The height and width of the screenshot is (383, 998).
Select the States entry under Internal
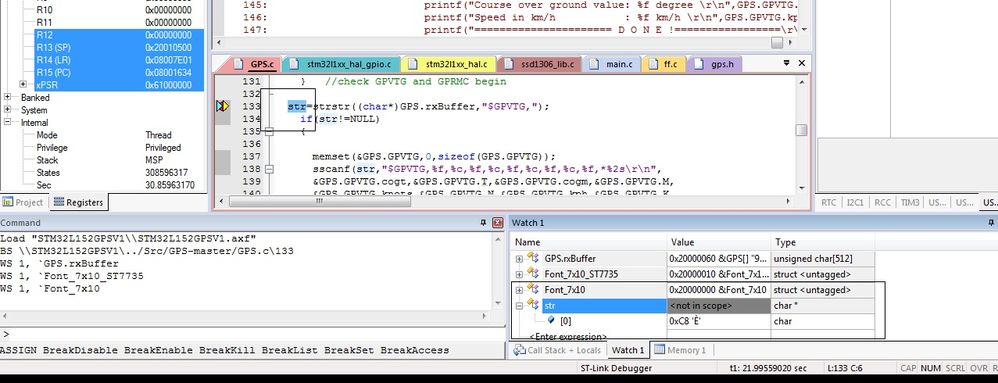point(119,172)
